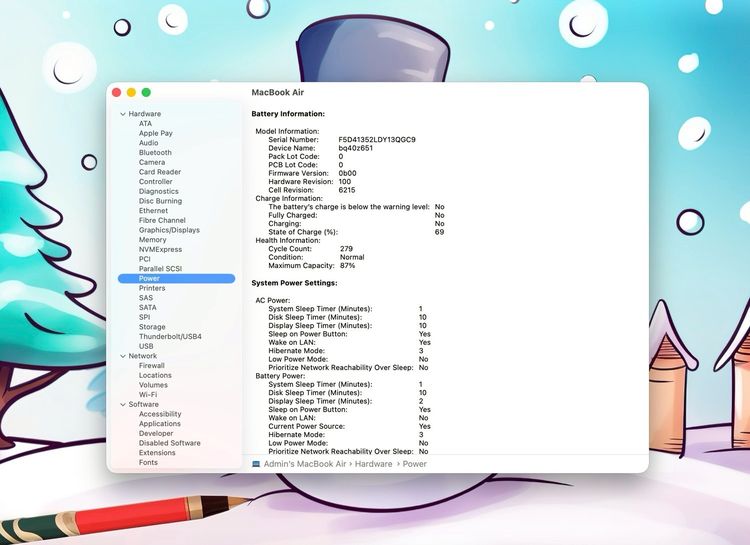View Diagnostics information
The image size is (750, 545).
point(158,191)
